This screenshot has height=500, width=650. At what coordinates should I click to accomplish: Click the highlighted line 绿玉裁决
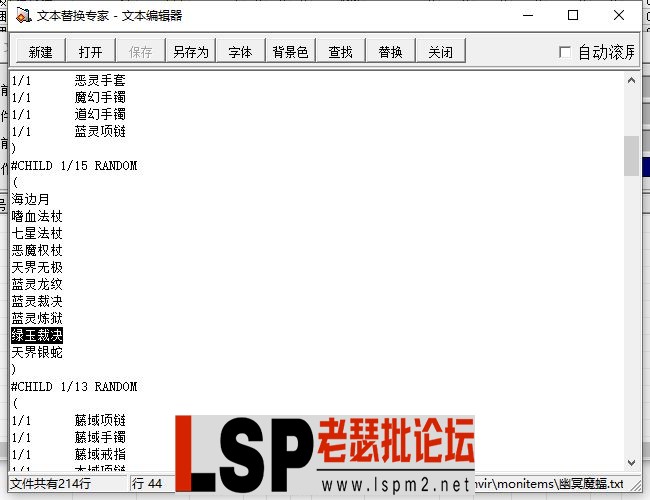37,335
